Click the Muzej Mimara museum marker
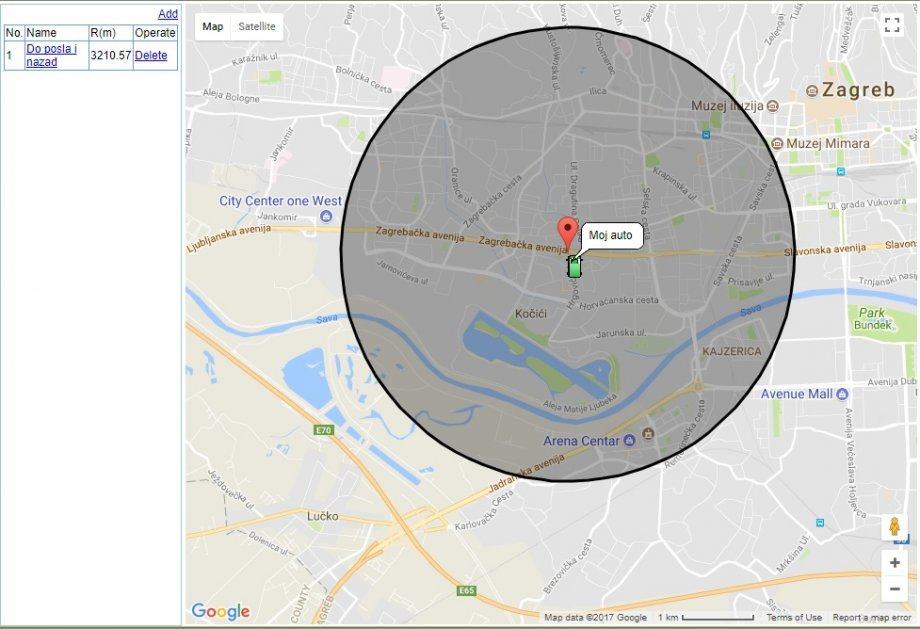The image size is (920, 629). [x=777, y=143]
